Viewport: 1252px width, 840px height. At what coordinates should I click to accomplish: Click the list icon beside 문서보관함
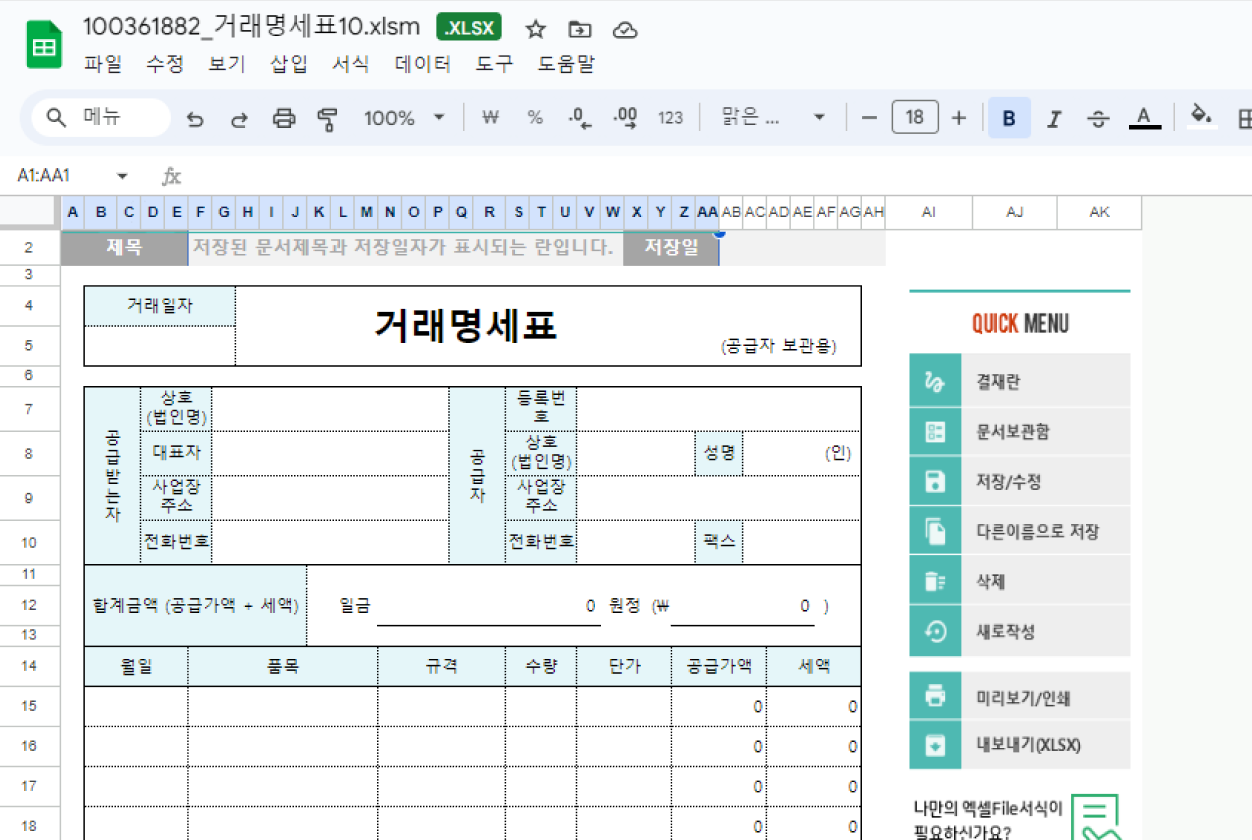(x=936, y=432)
